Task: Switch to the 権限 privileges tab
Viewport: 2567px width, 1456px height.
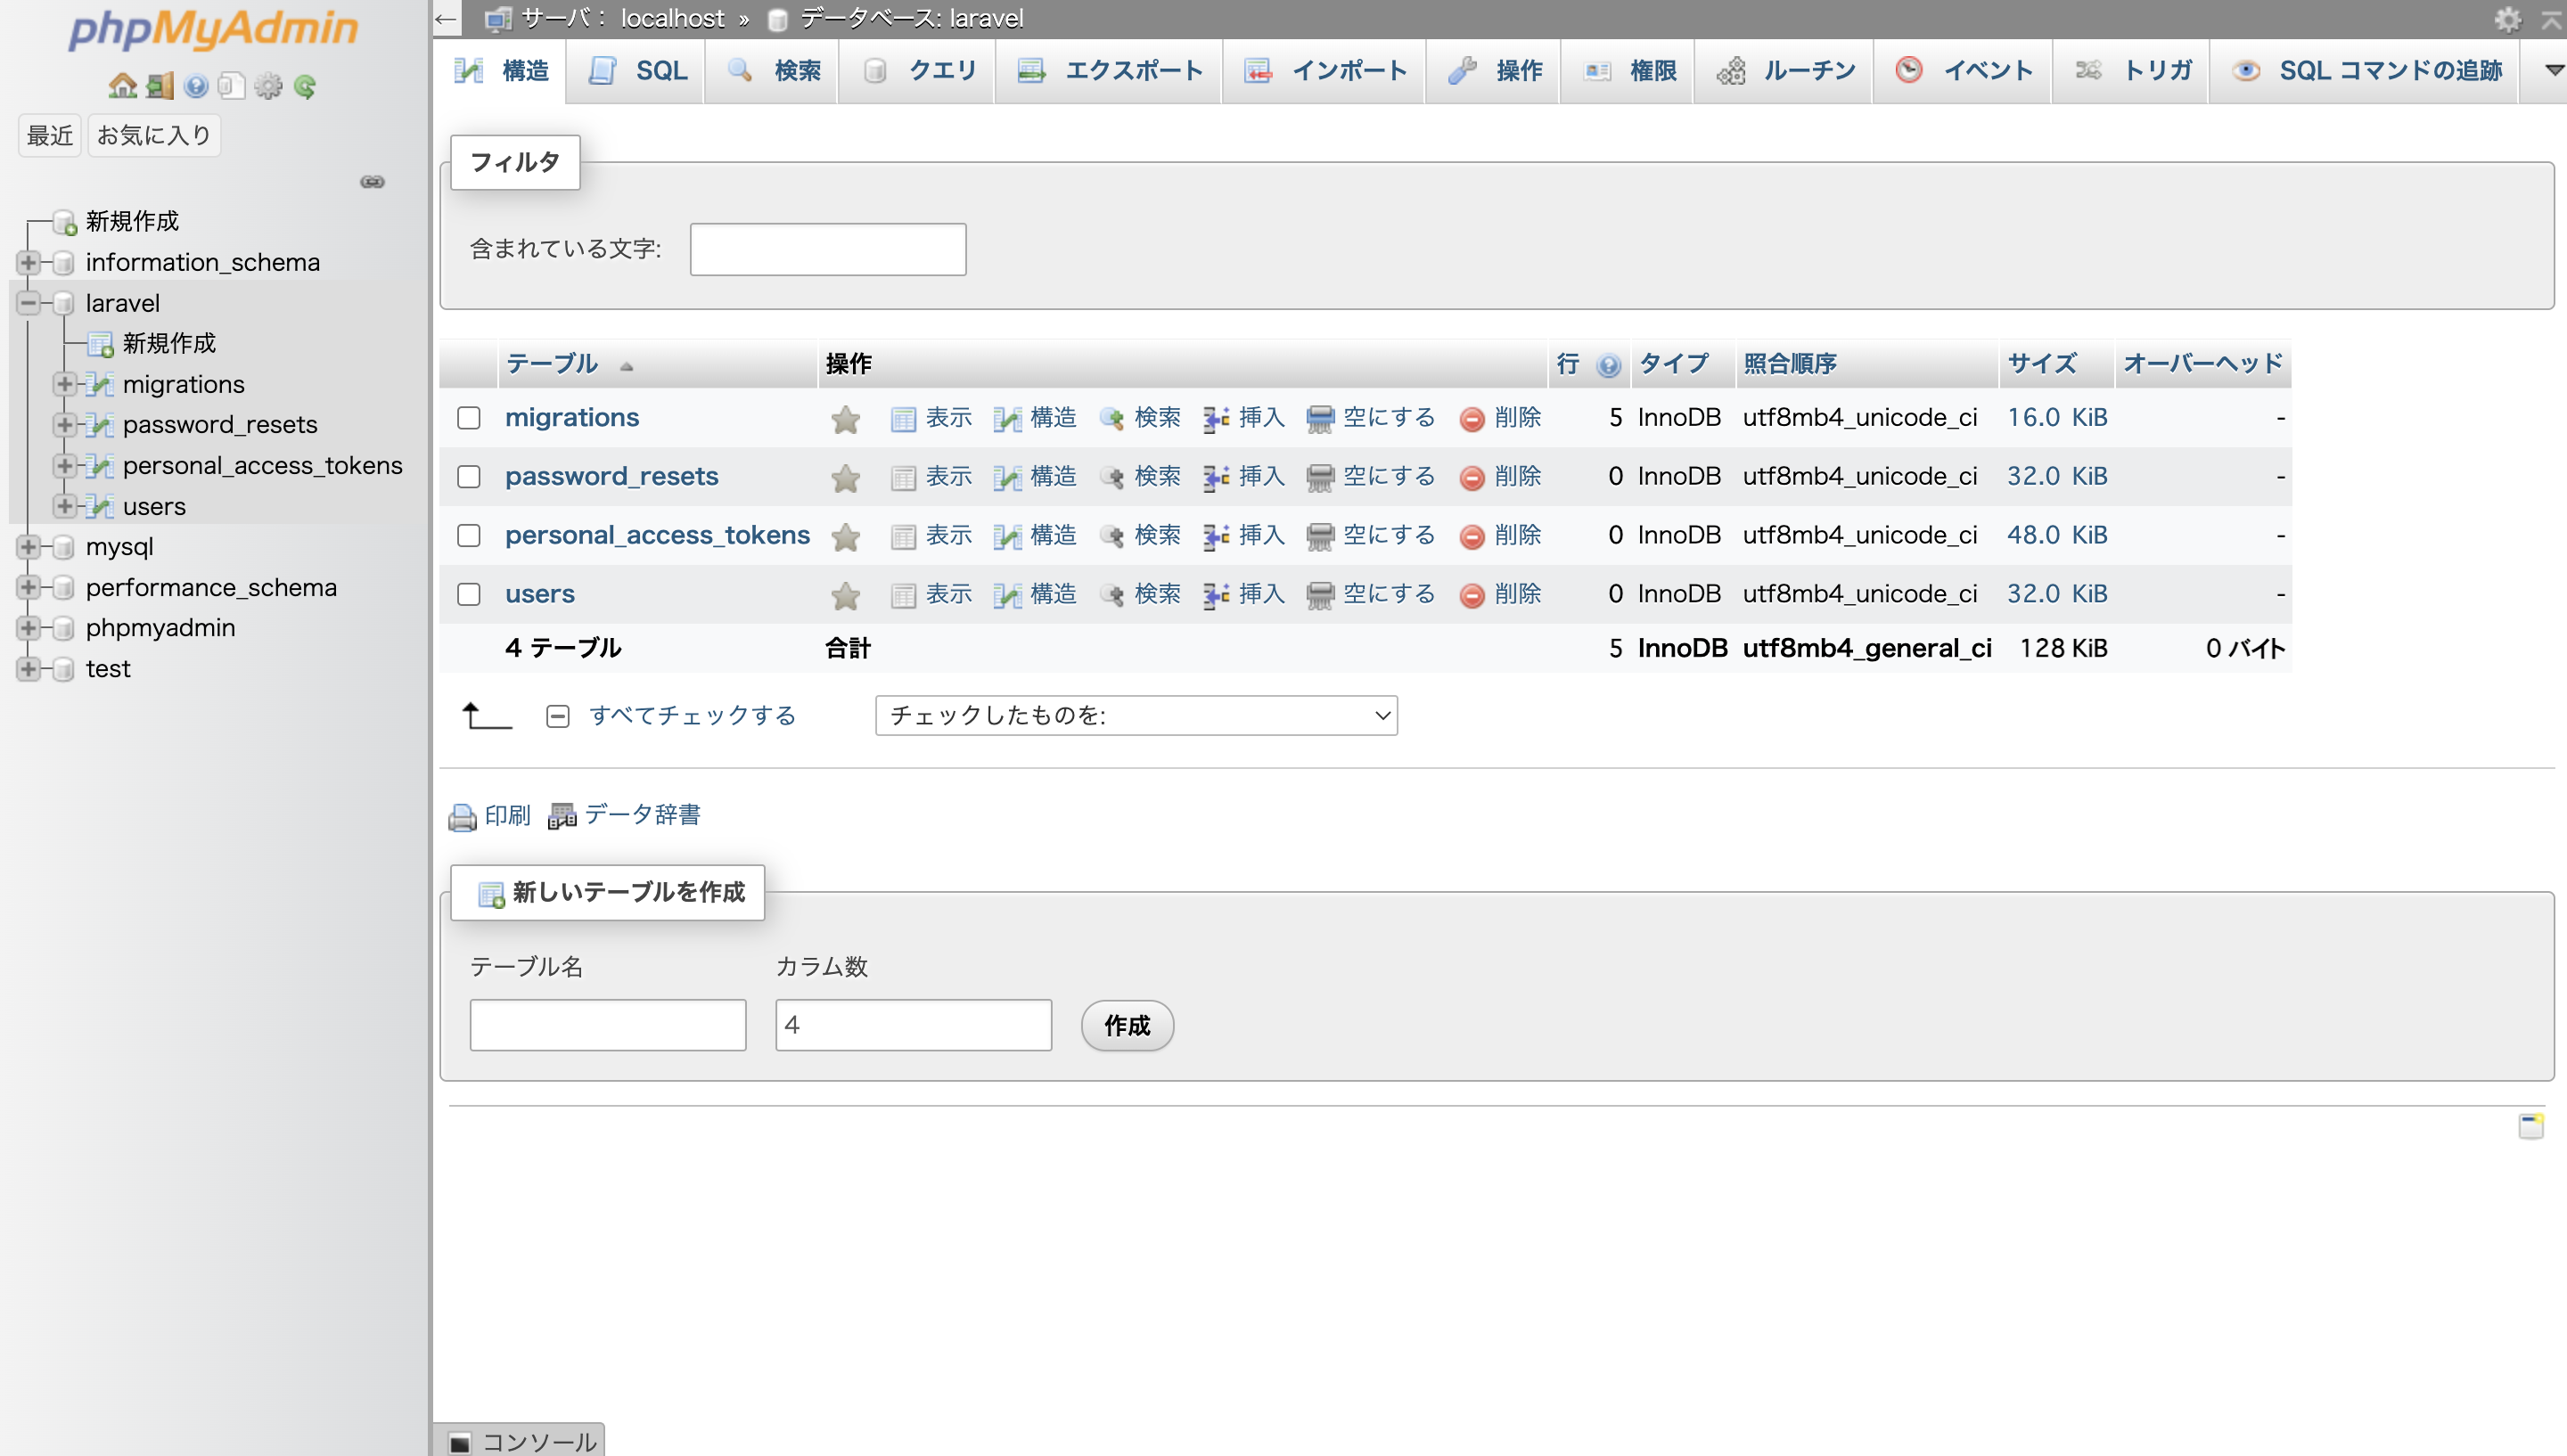Action: pos(1628,71)
